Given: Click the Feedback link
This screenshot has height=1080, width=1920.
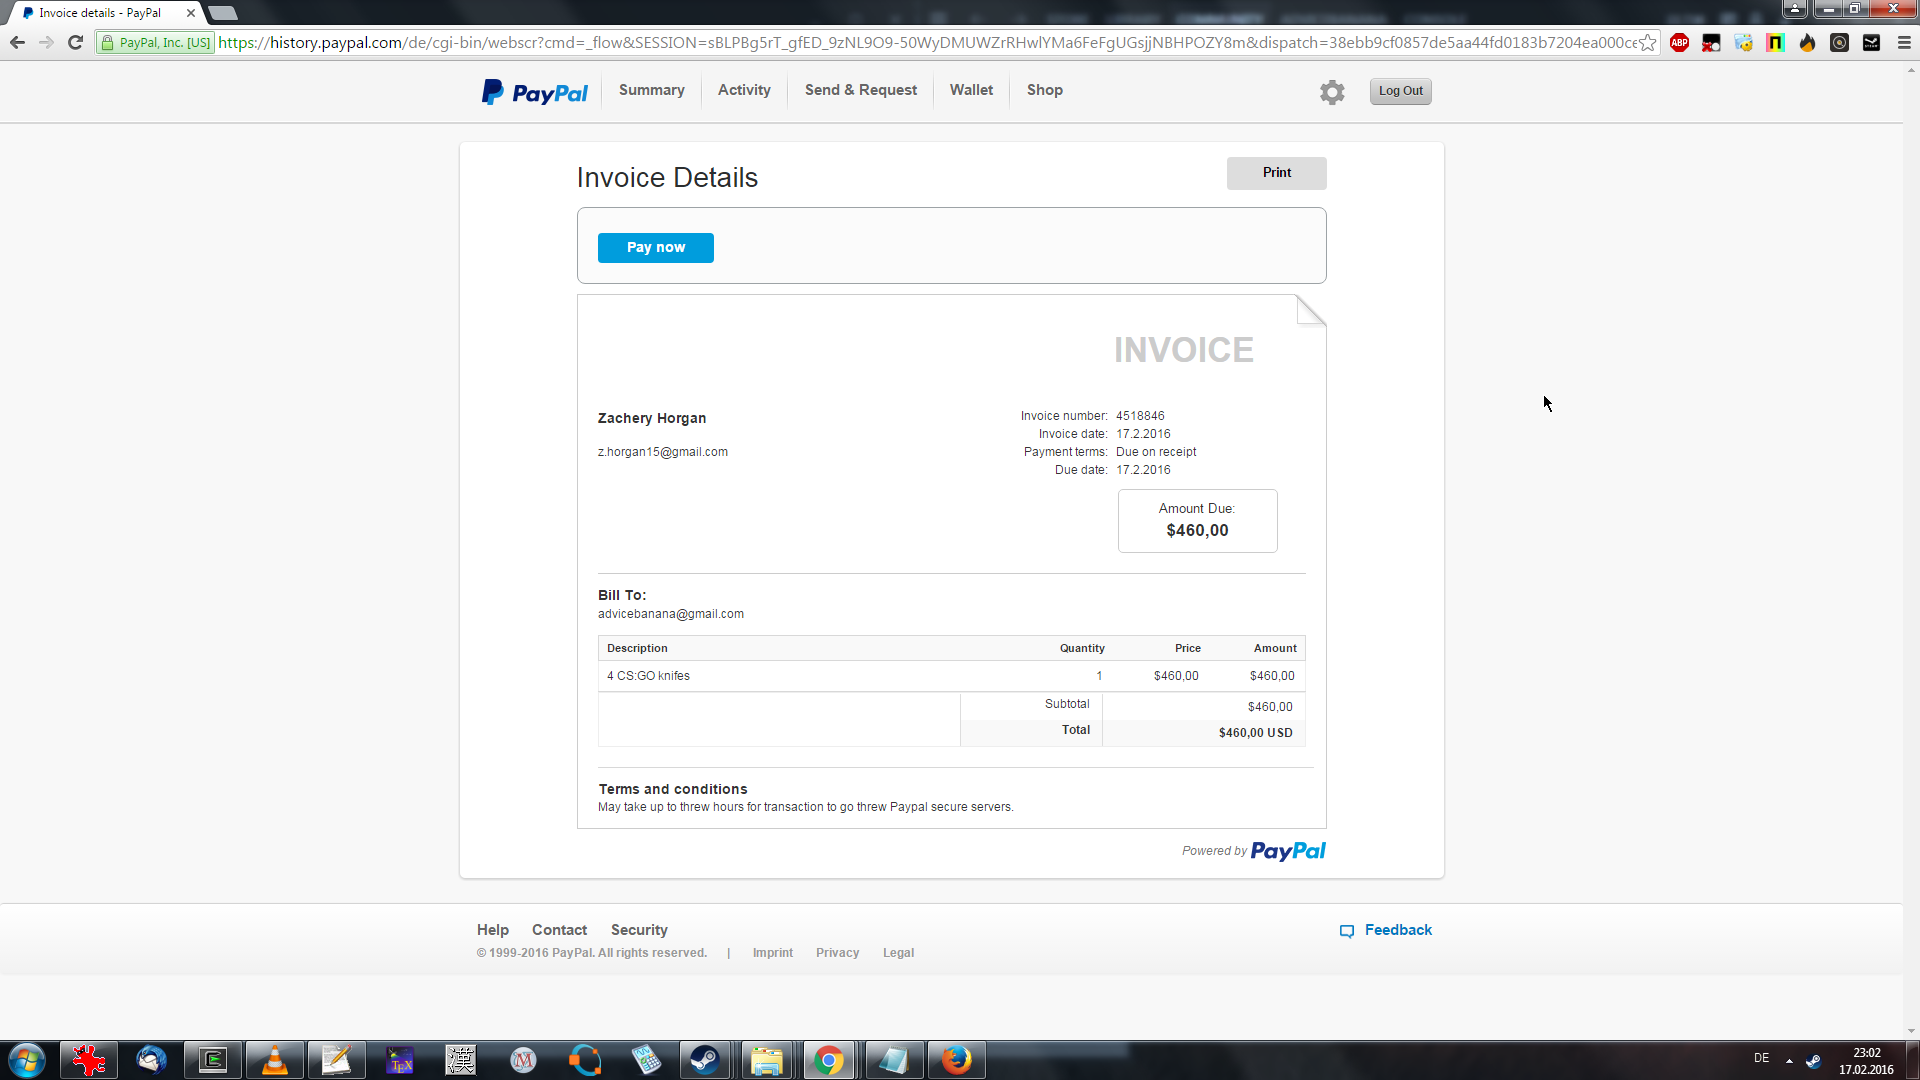Looking at the screenshot, I should [x=1397, y=930].
